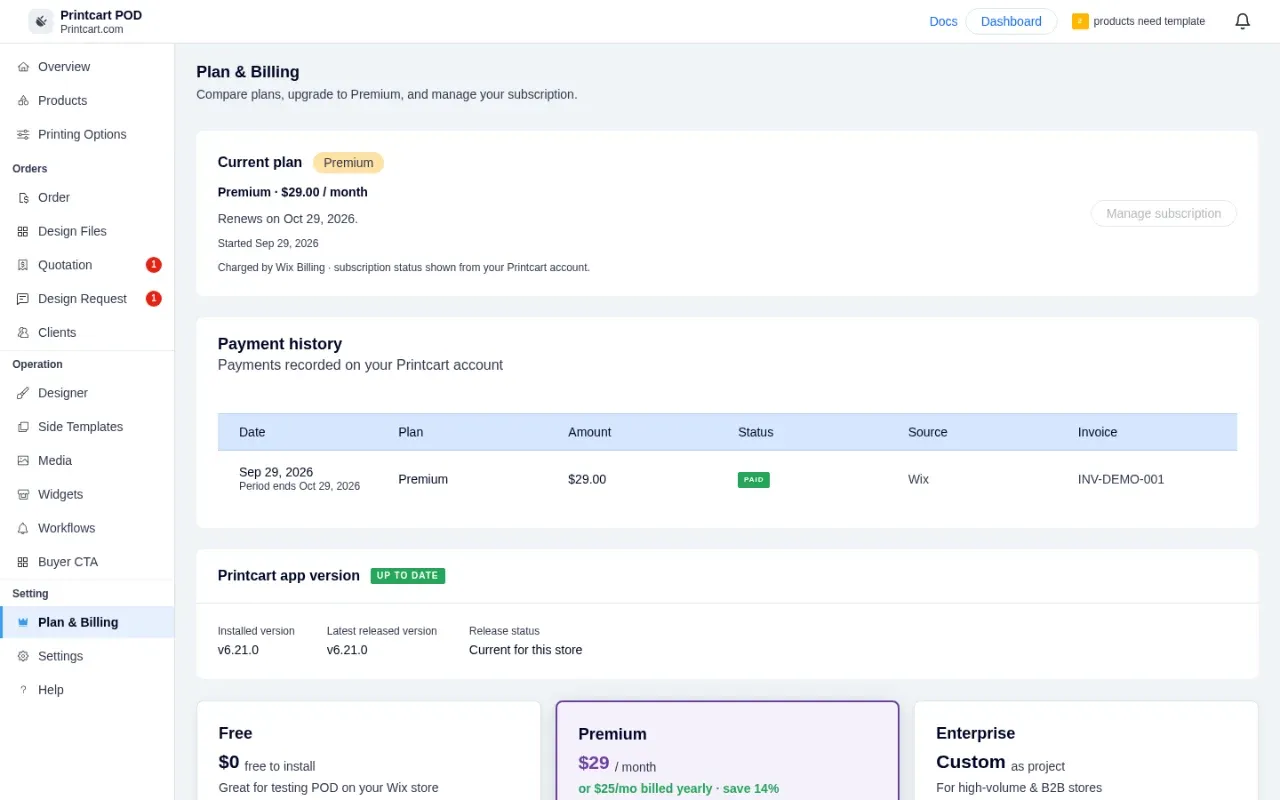Image resolution: width=1280 pixels, height=800 pixels.
Task: Click the Design Files grid icon
Action: (x=23, y=232)
